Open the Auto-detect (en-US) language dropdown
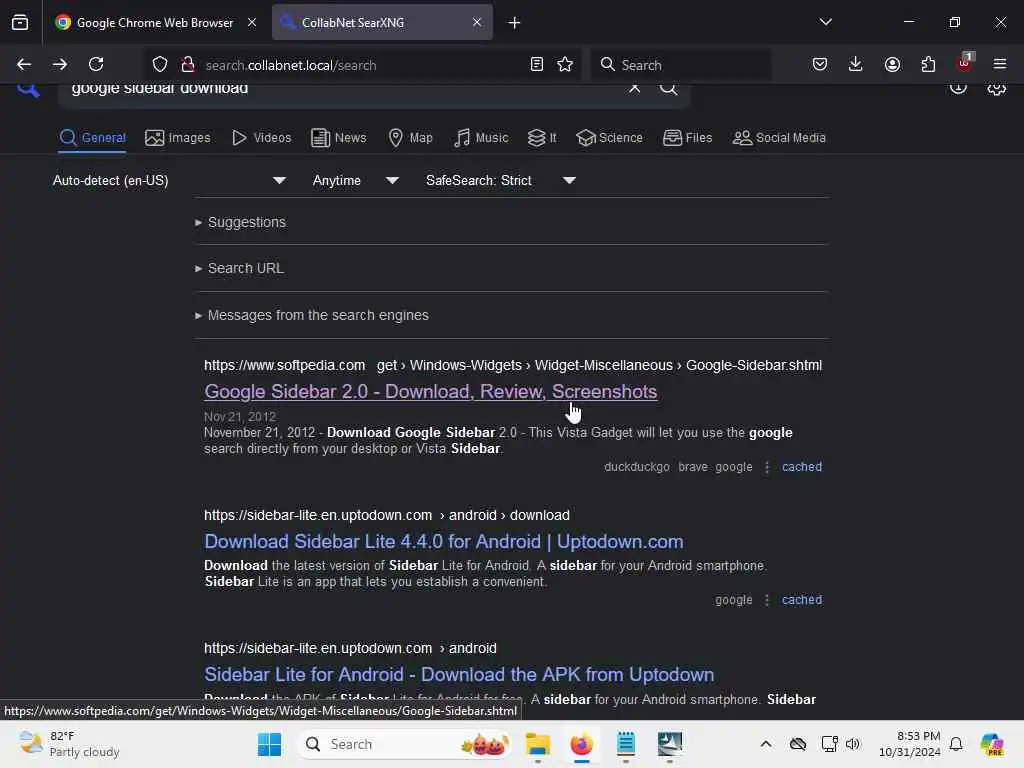Image resolution: width=1024 pixels, height=768 pixels. tap(169, 180)
